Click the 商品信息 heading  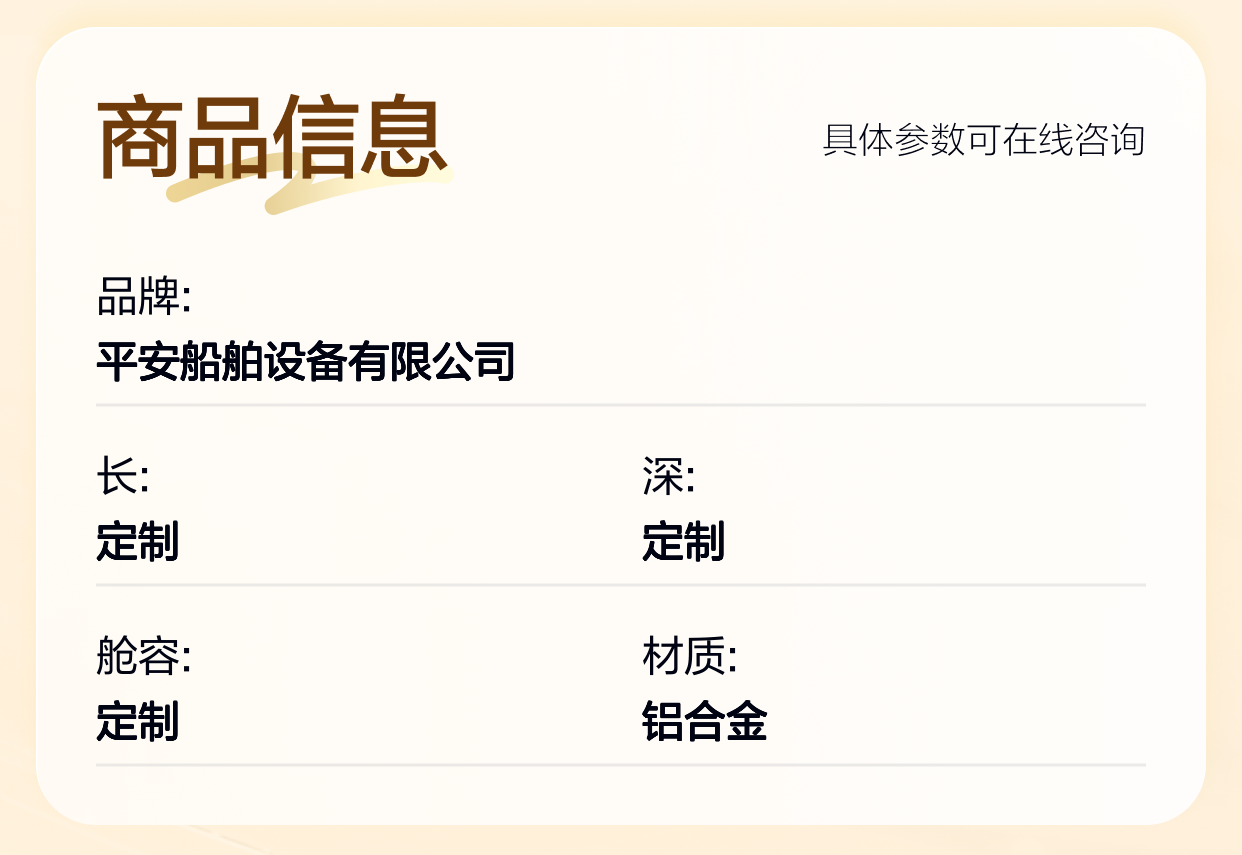coord(272,138)
